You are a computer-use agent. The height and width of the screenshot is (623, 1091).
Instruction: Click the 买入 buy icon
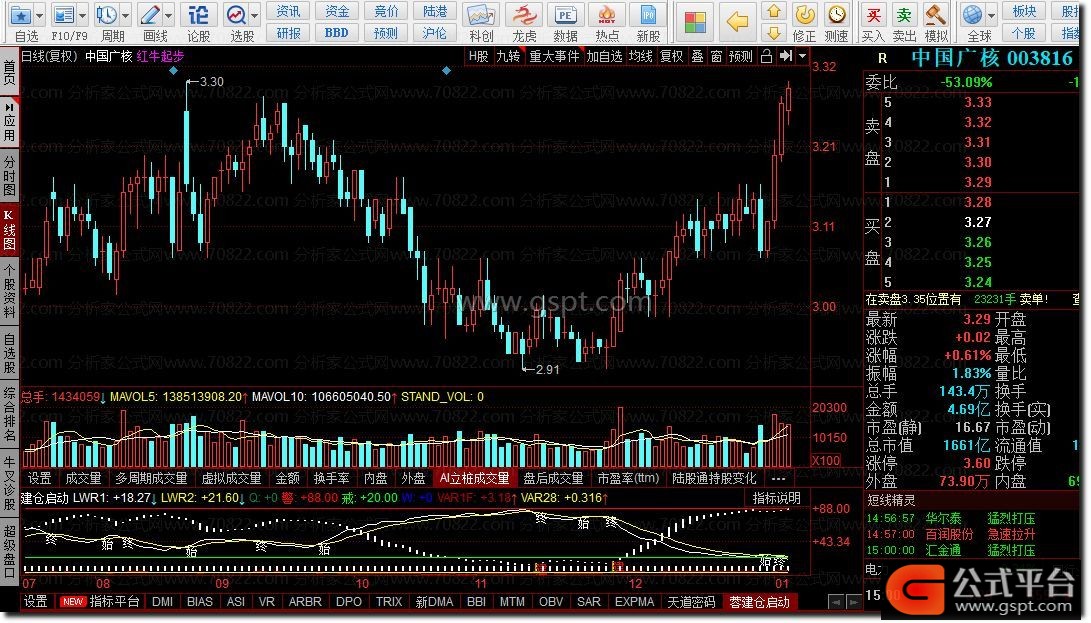(x=873, y=15)
